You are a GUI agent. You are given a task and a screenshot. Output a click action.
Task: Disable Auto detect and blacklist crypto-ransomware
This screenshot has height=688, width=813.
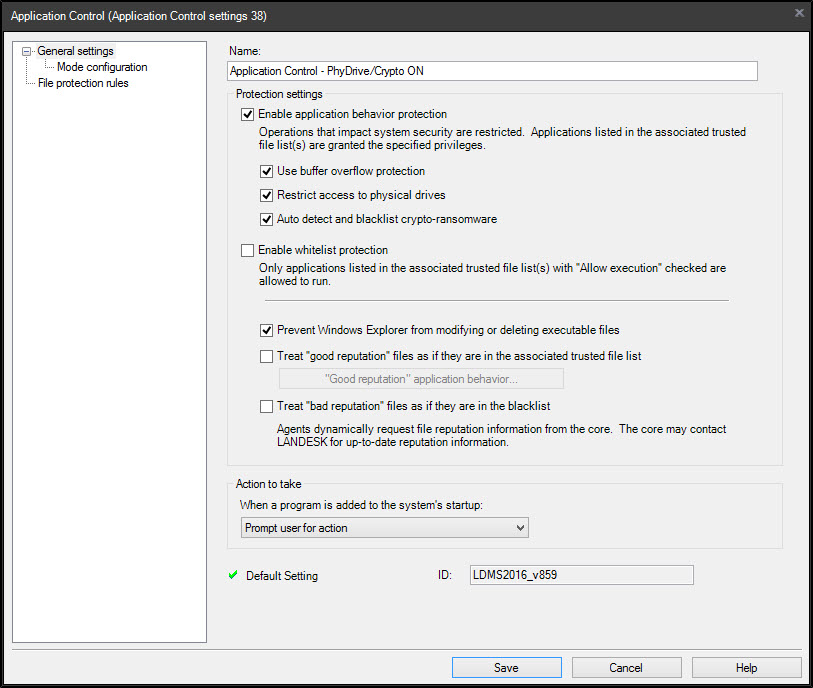point(267,219)
